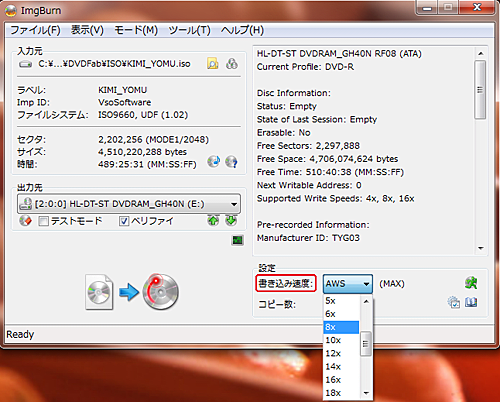Viewport: 500px width, 402px height.
Task: Click the large write image to disc button
Action: [x=132, y=292]
